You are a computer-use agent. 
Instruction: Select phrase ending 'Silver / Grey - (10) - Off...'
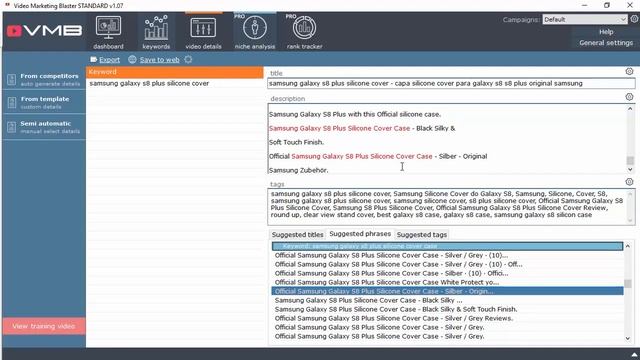pos(447,264)
